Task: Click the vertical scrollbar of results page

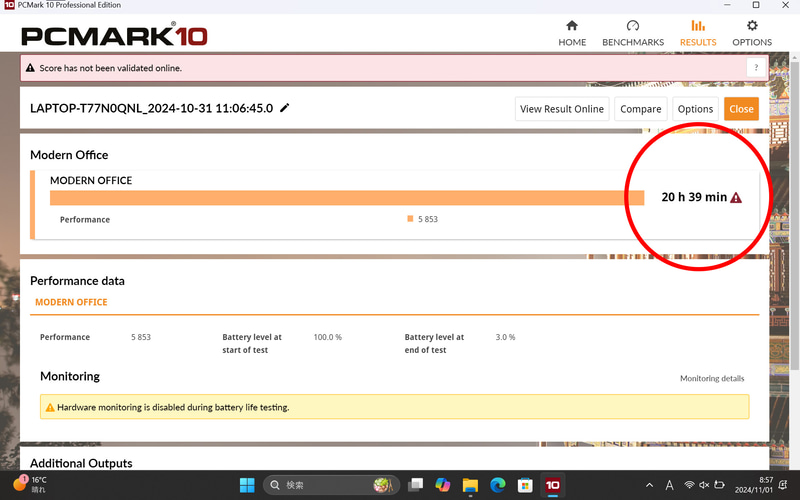Action: pyautogui.click(x=794, y=214)
